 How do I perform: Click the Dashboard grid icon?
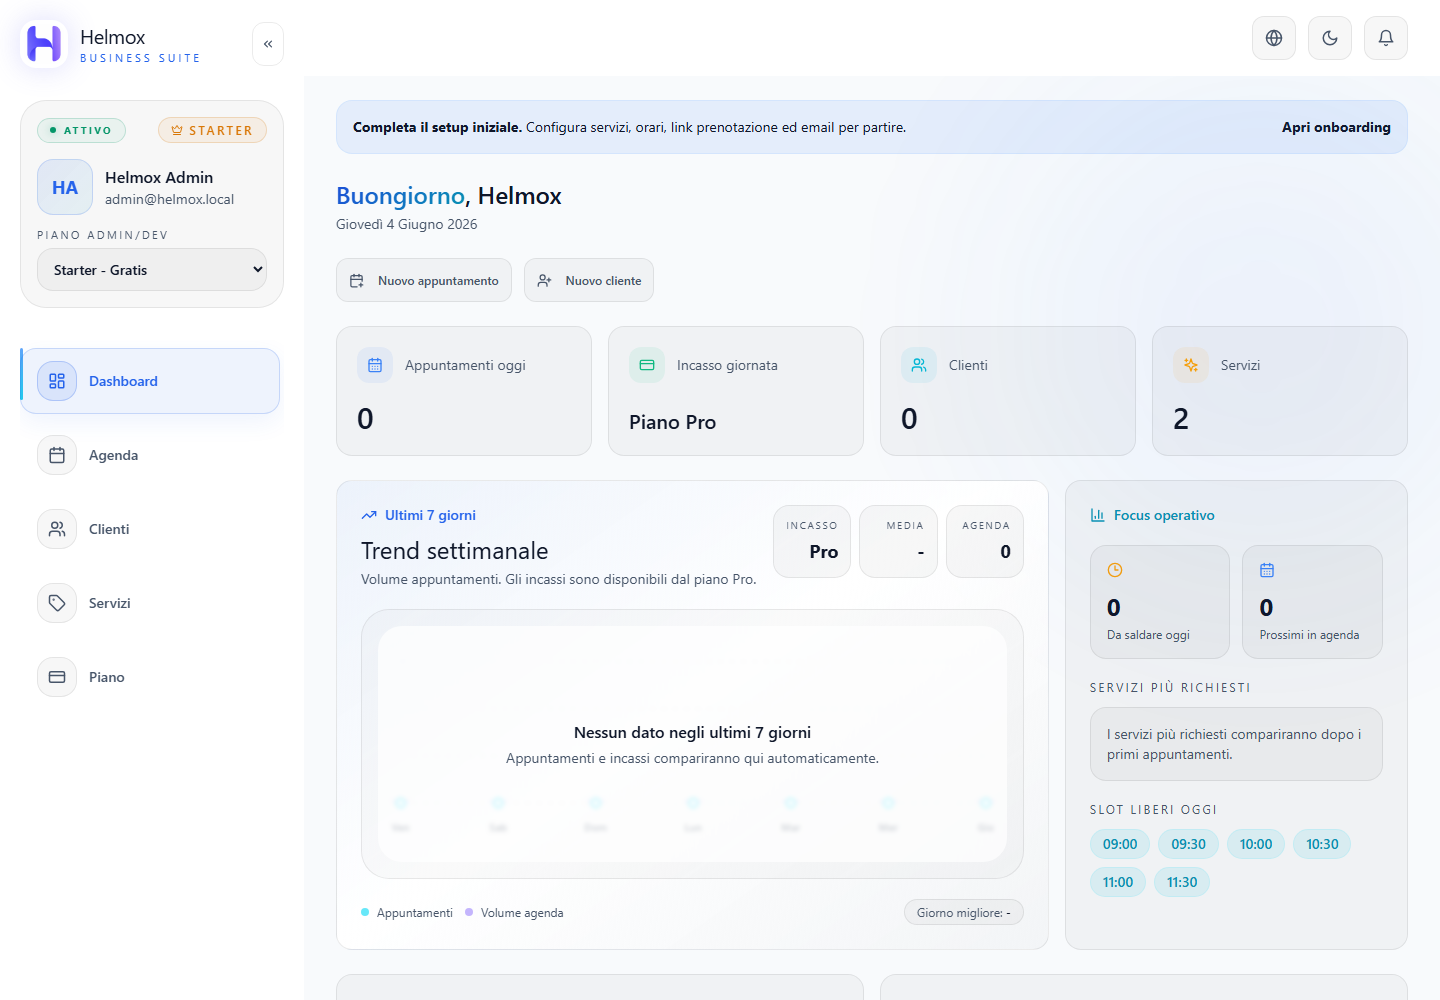(57, 381)
